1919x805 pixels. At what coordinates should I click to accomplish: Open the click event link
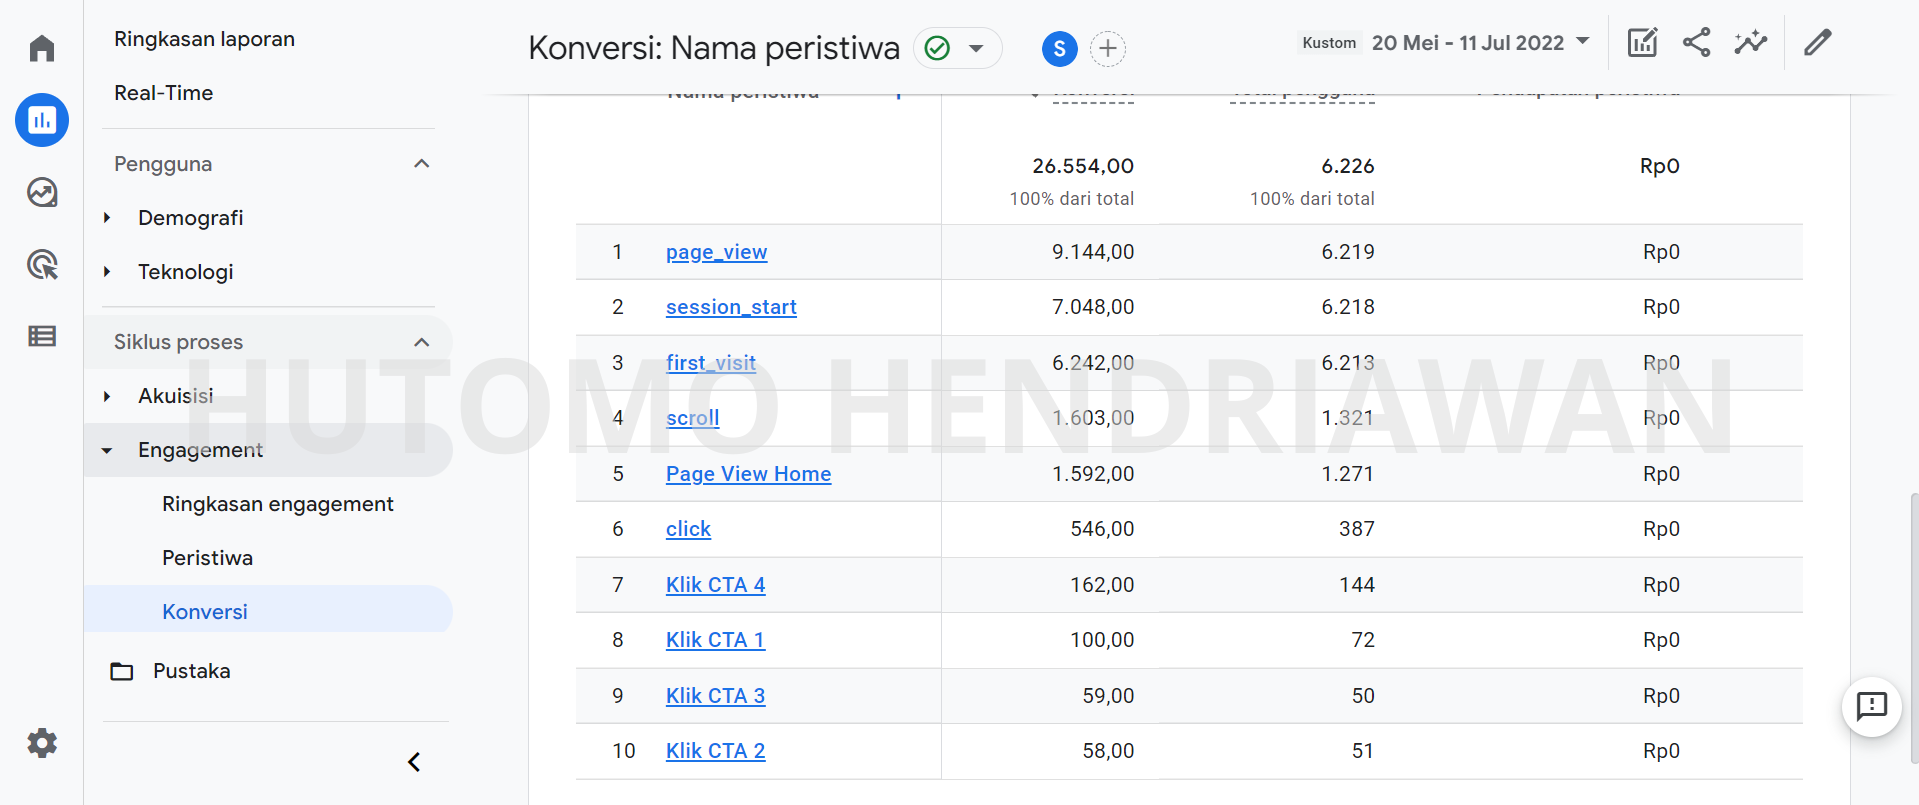(x=688, y=529)
